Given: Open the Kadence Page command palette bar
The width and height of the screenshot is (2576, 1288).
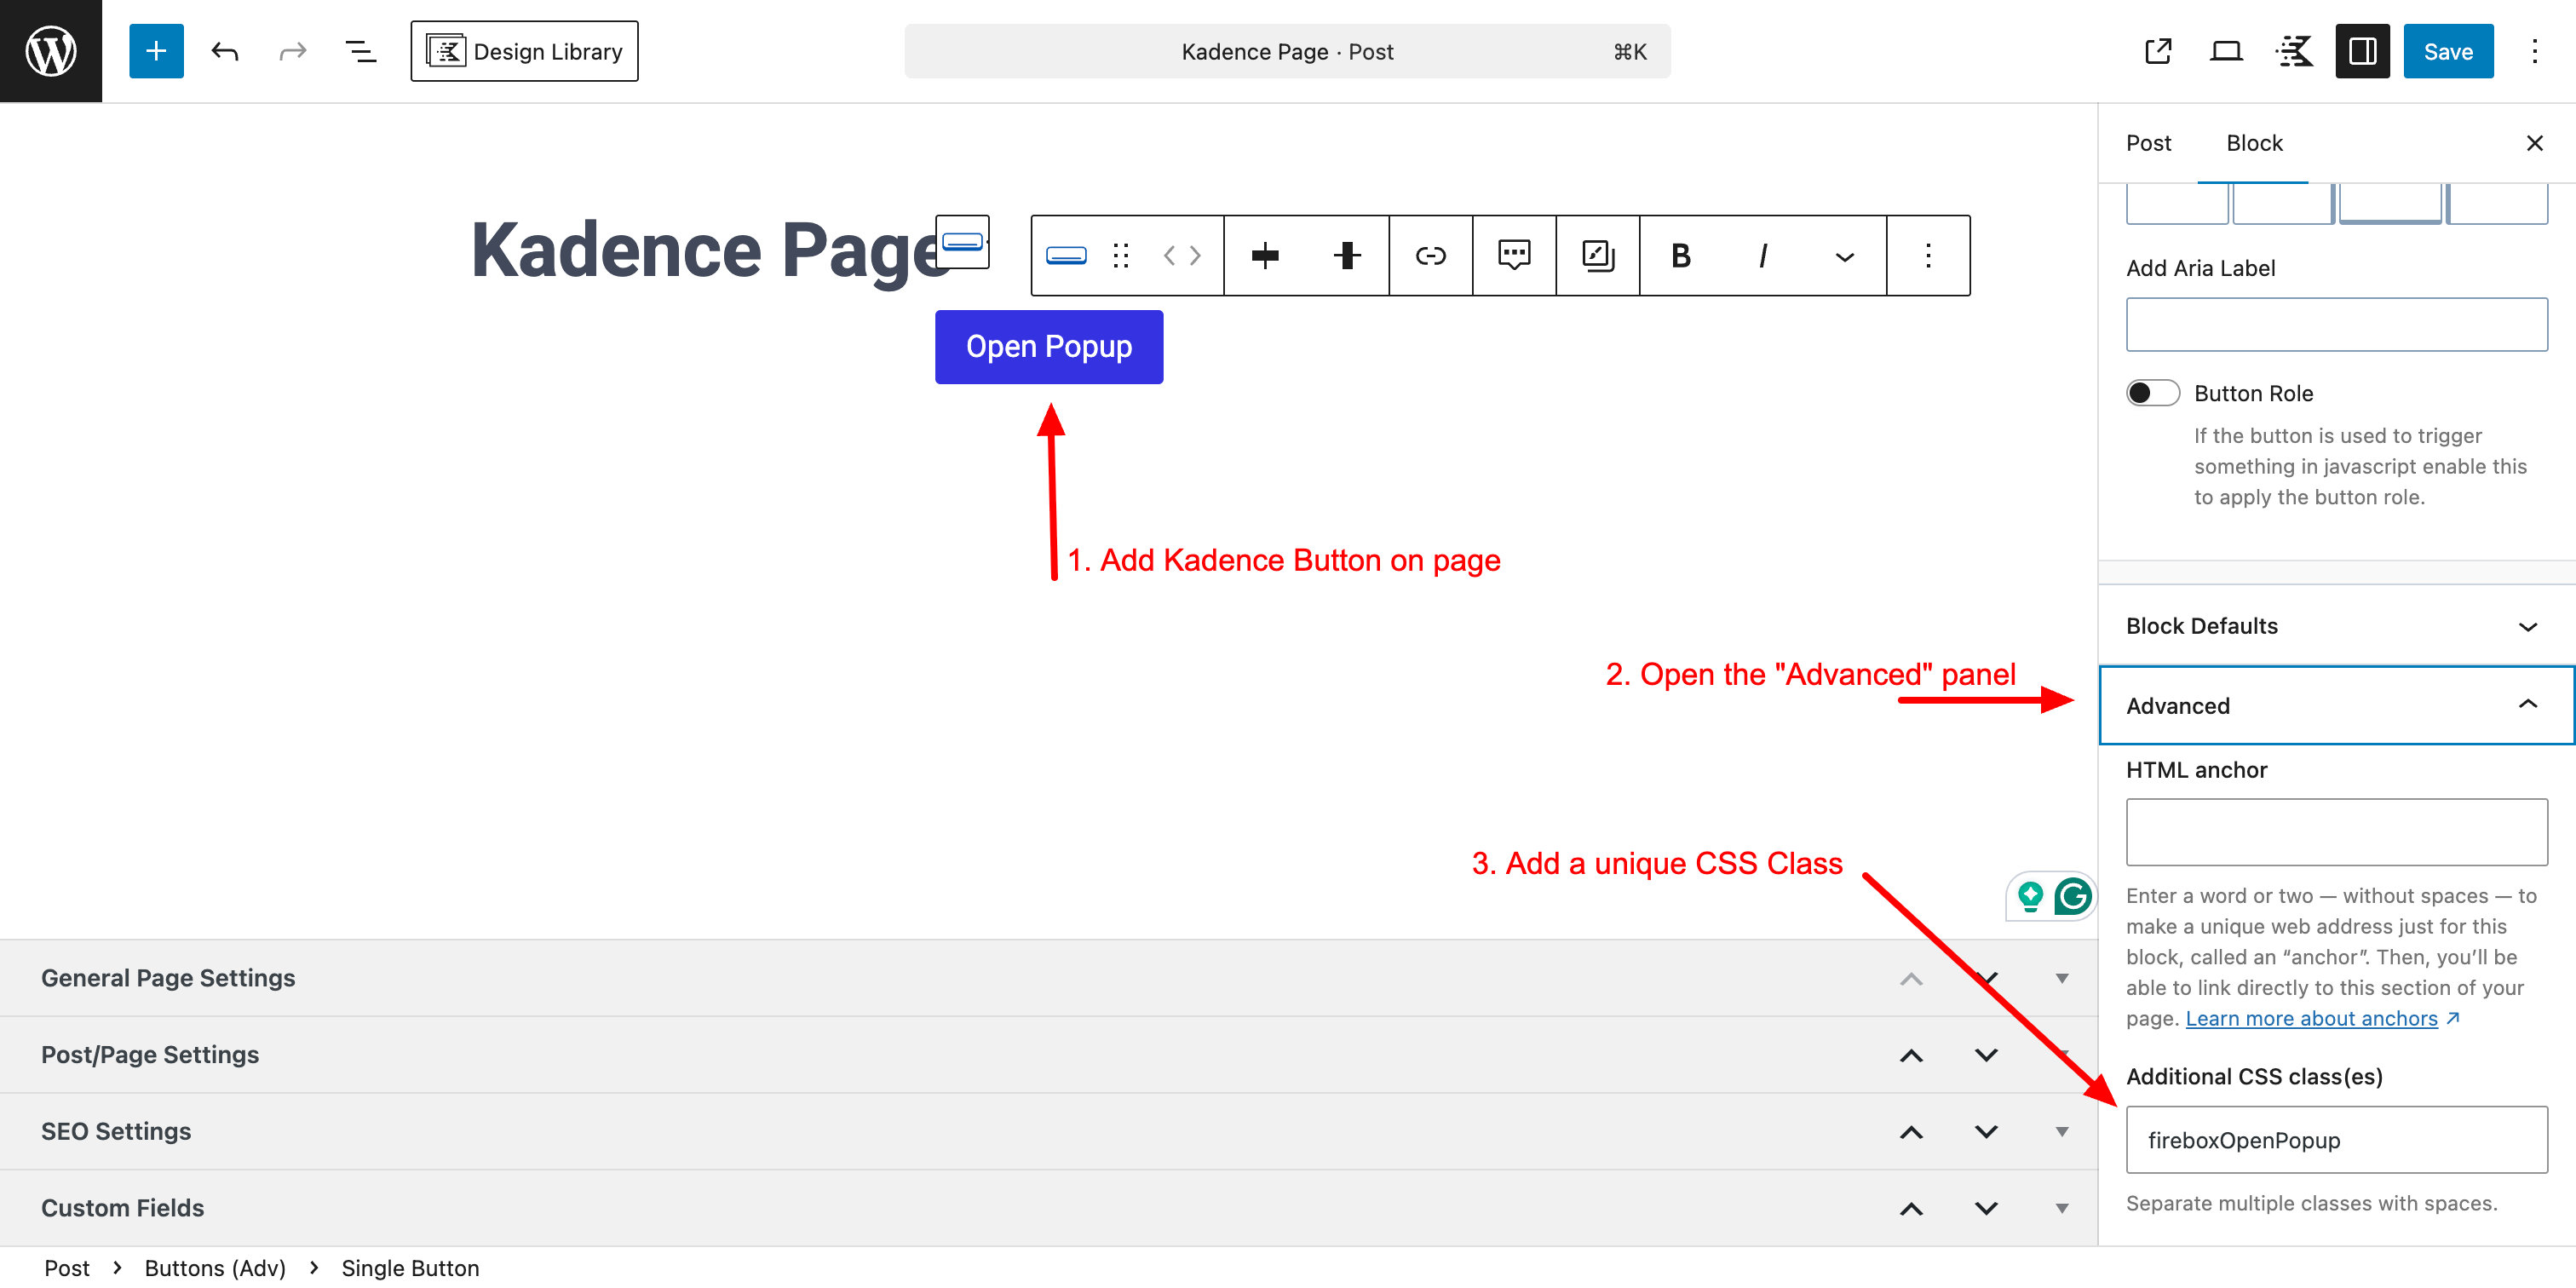Looking at the screenshot, I should [1287, 51].
